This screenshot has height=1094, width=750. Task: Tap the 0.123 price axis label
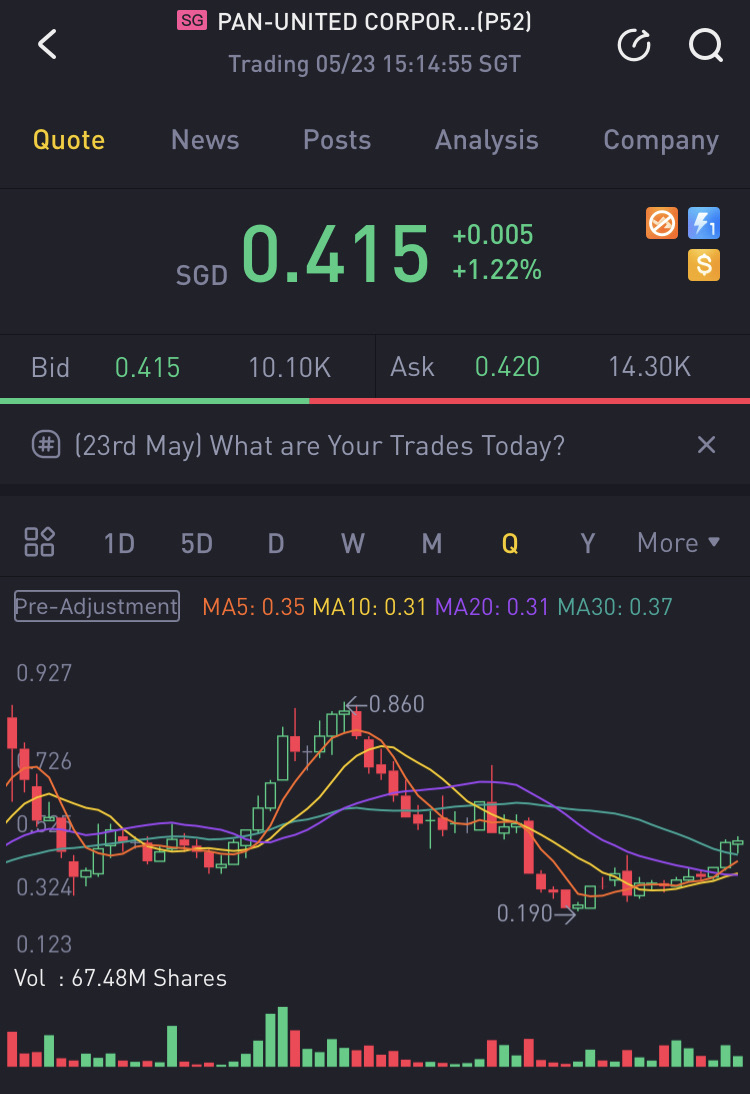click(44, 944)
